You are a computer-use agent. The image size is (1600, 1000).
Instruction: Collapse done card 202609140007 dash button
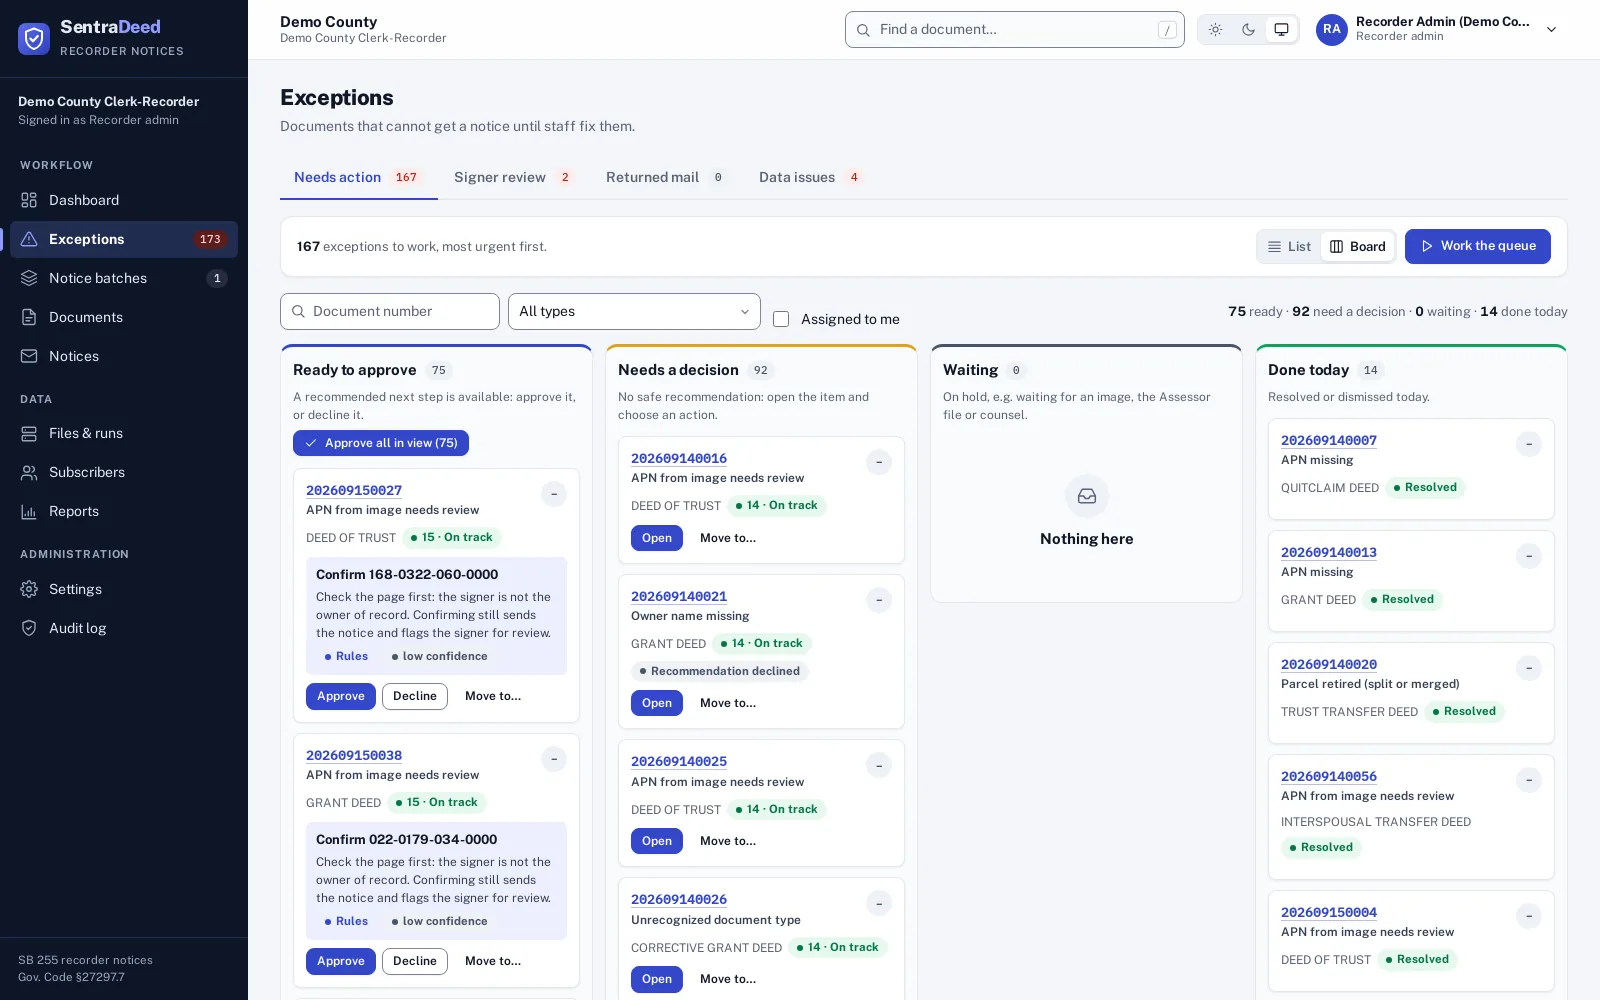point(1529,444)
